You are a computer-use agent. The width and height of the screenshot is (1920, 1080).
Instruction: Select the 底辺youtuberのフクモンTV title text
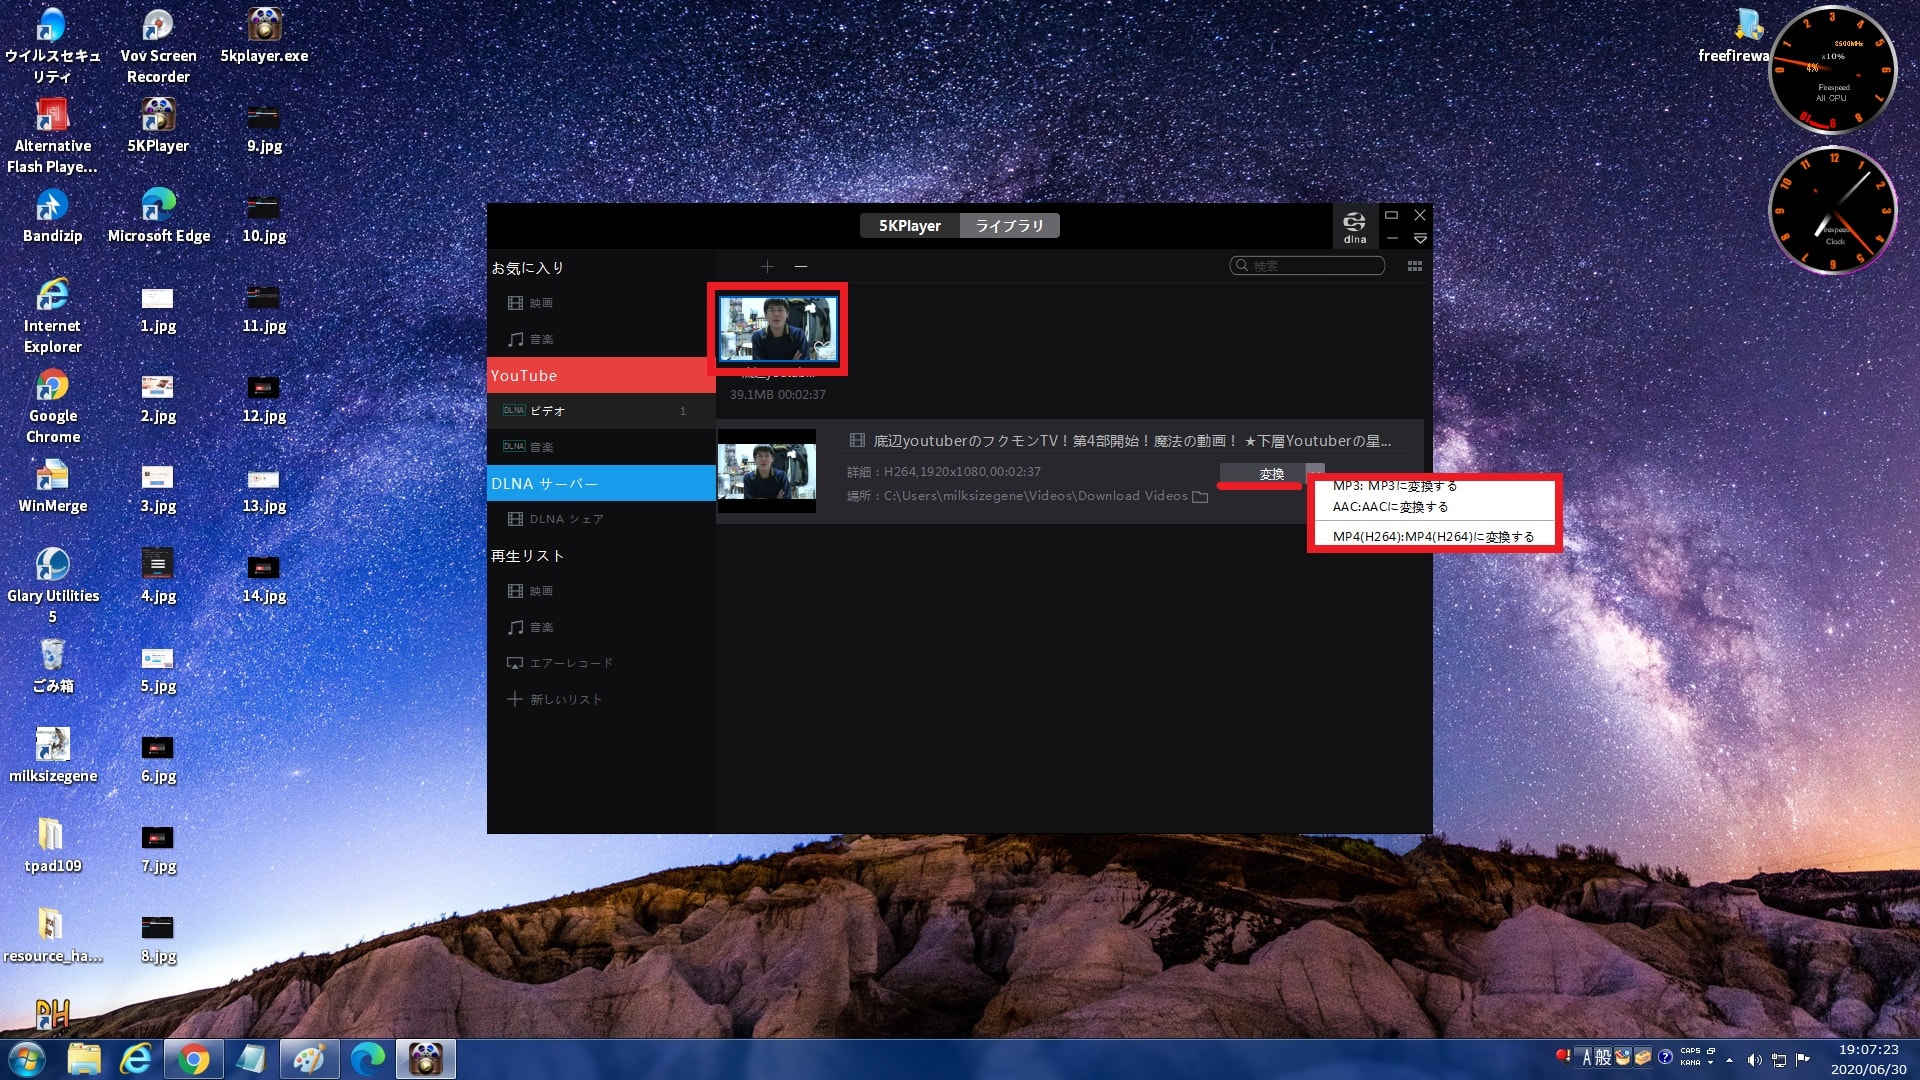(1132, 441)
